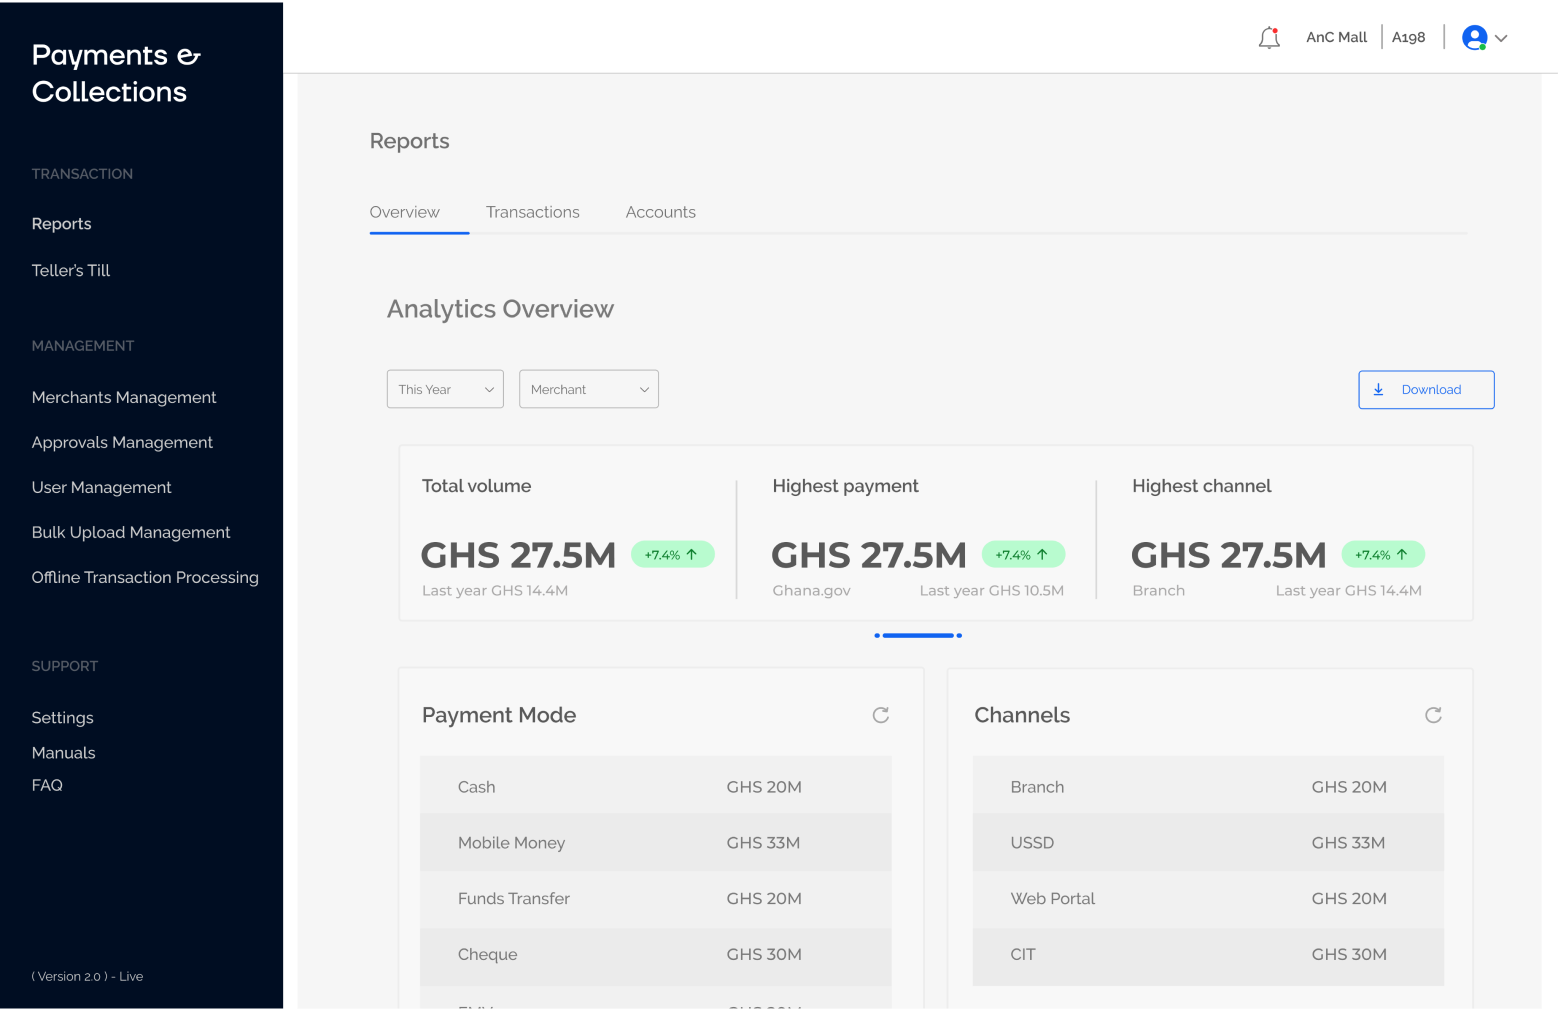Navigate to Bulk Upload Management
1558x1010 pixels.
click(x=131, y=532)
